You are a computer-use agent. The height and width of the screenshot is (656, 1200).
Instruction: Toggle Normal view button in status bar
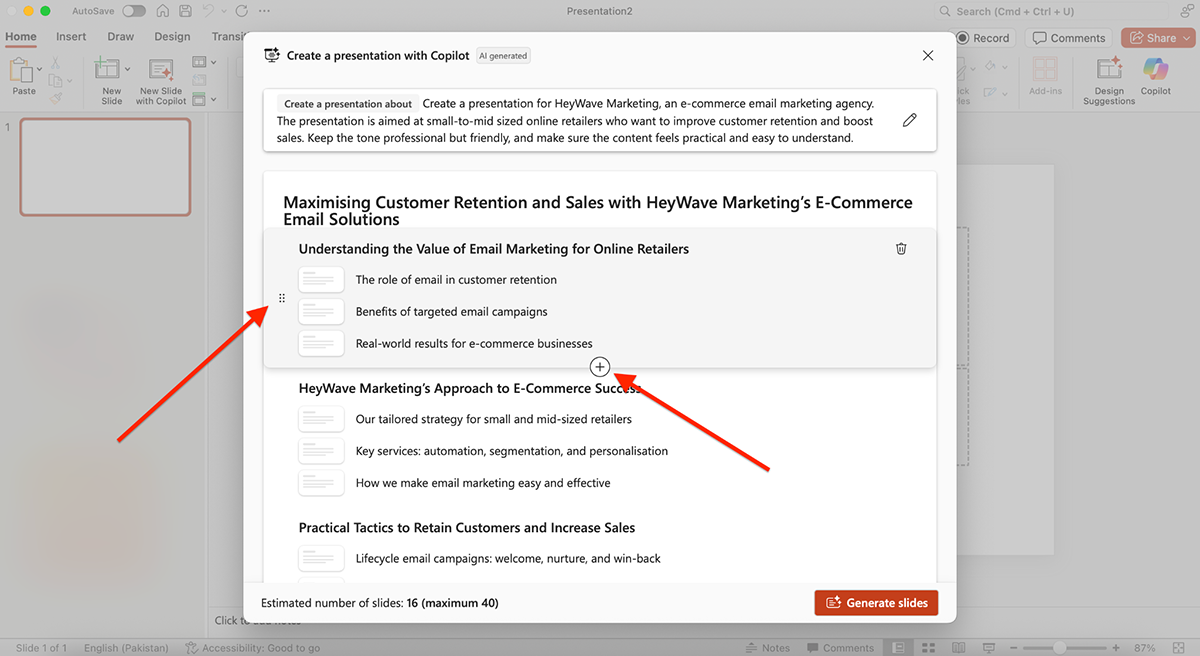[x=900, y=648]
